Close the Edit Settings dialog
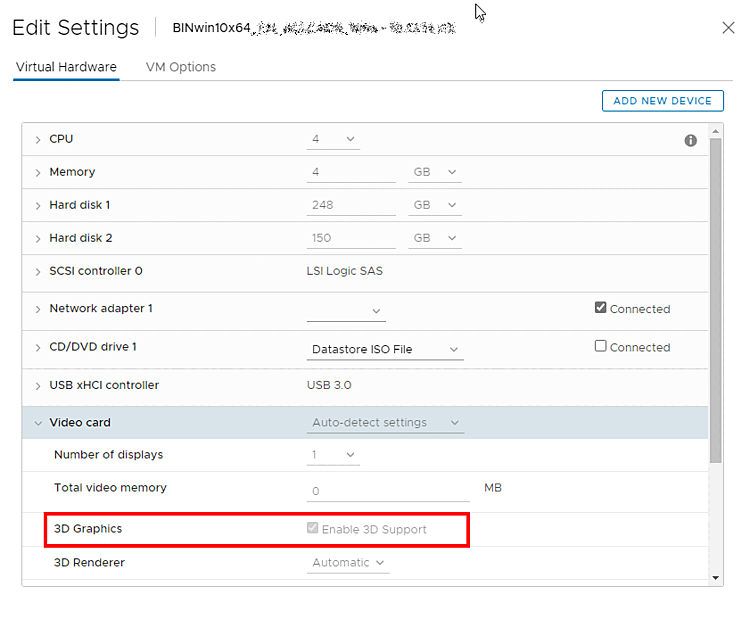Screen dimensions: 750x636 coord(728,28)
